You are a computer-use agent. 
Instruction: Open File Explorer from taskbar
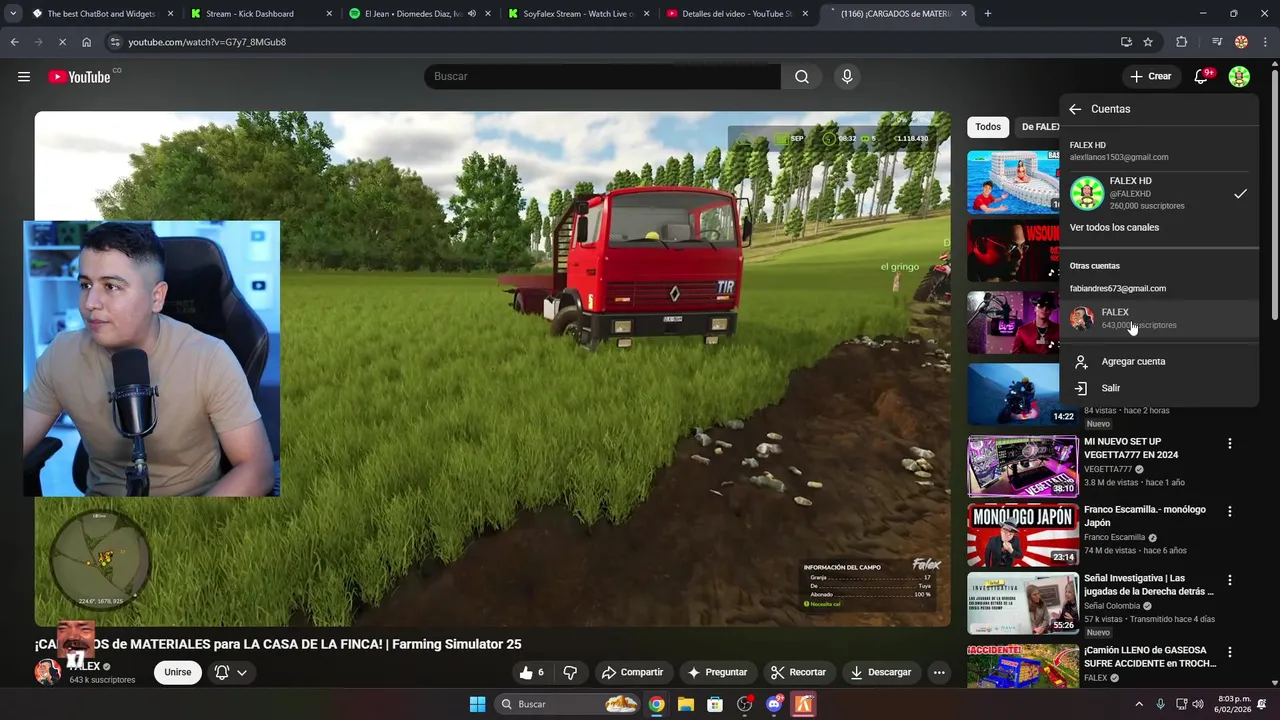(x=685, y=704)
